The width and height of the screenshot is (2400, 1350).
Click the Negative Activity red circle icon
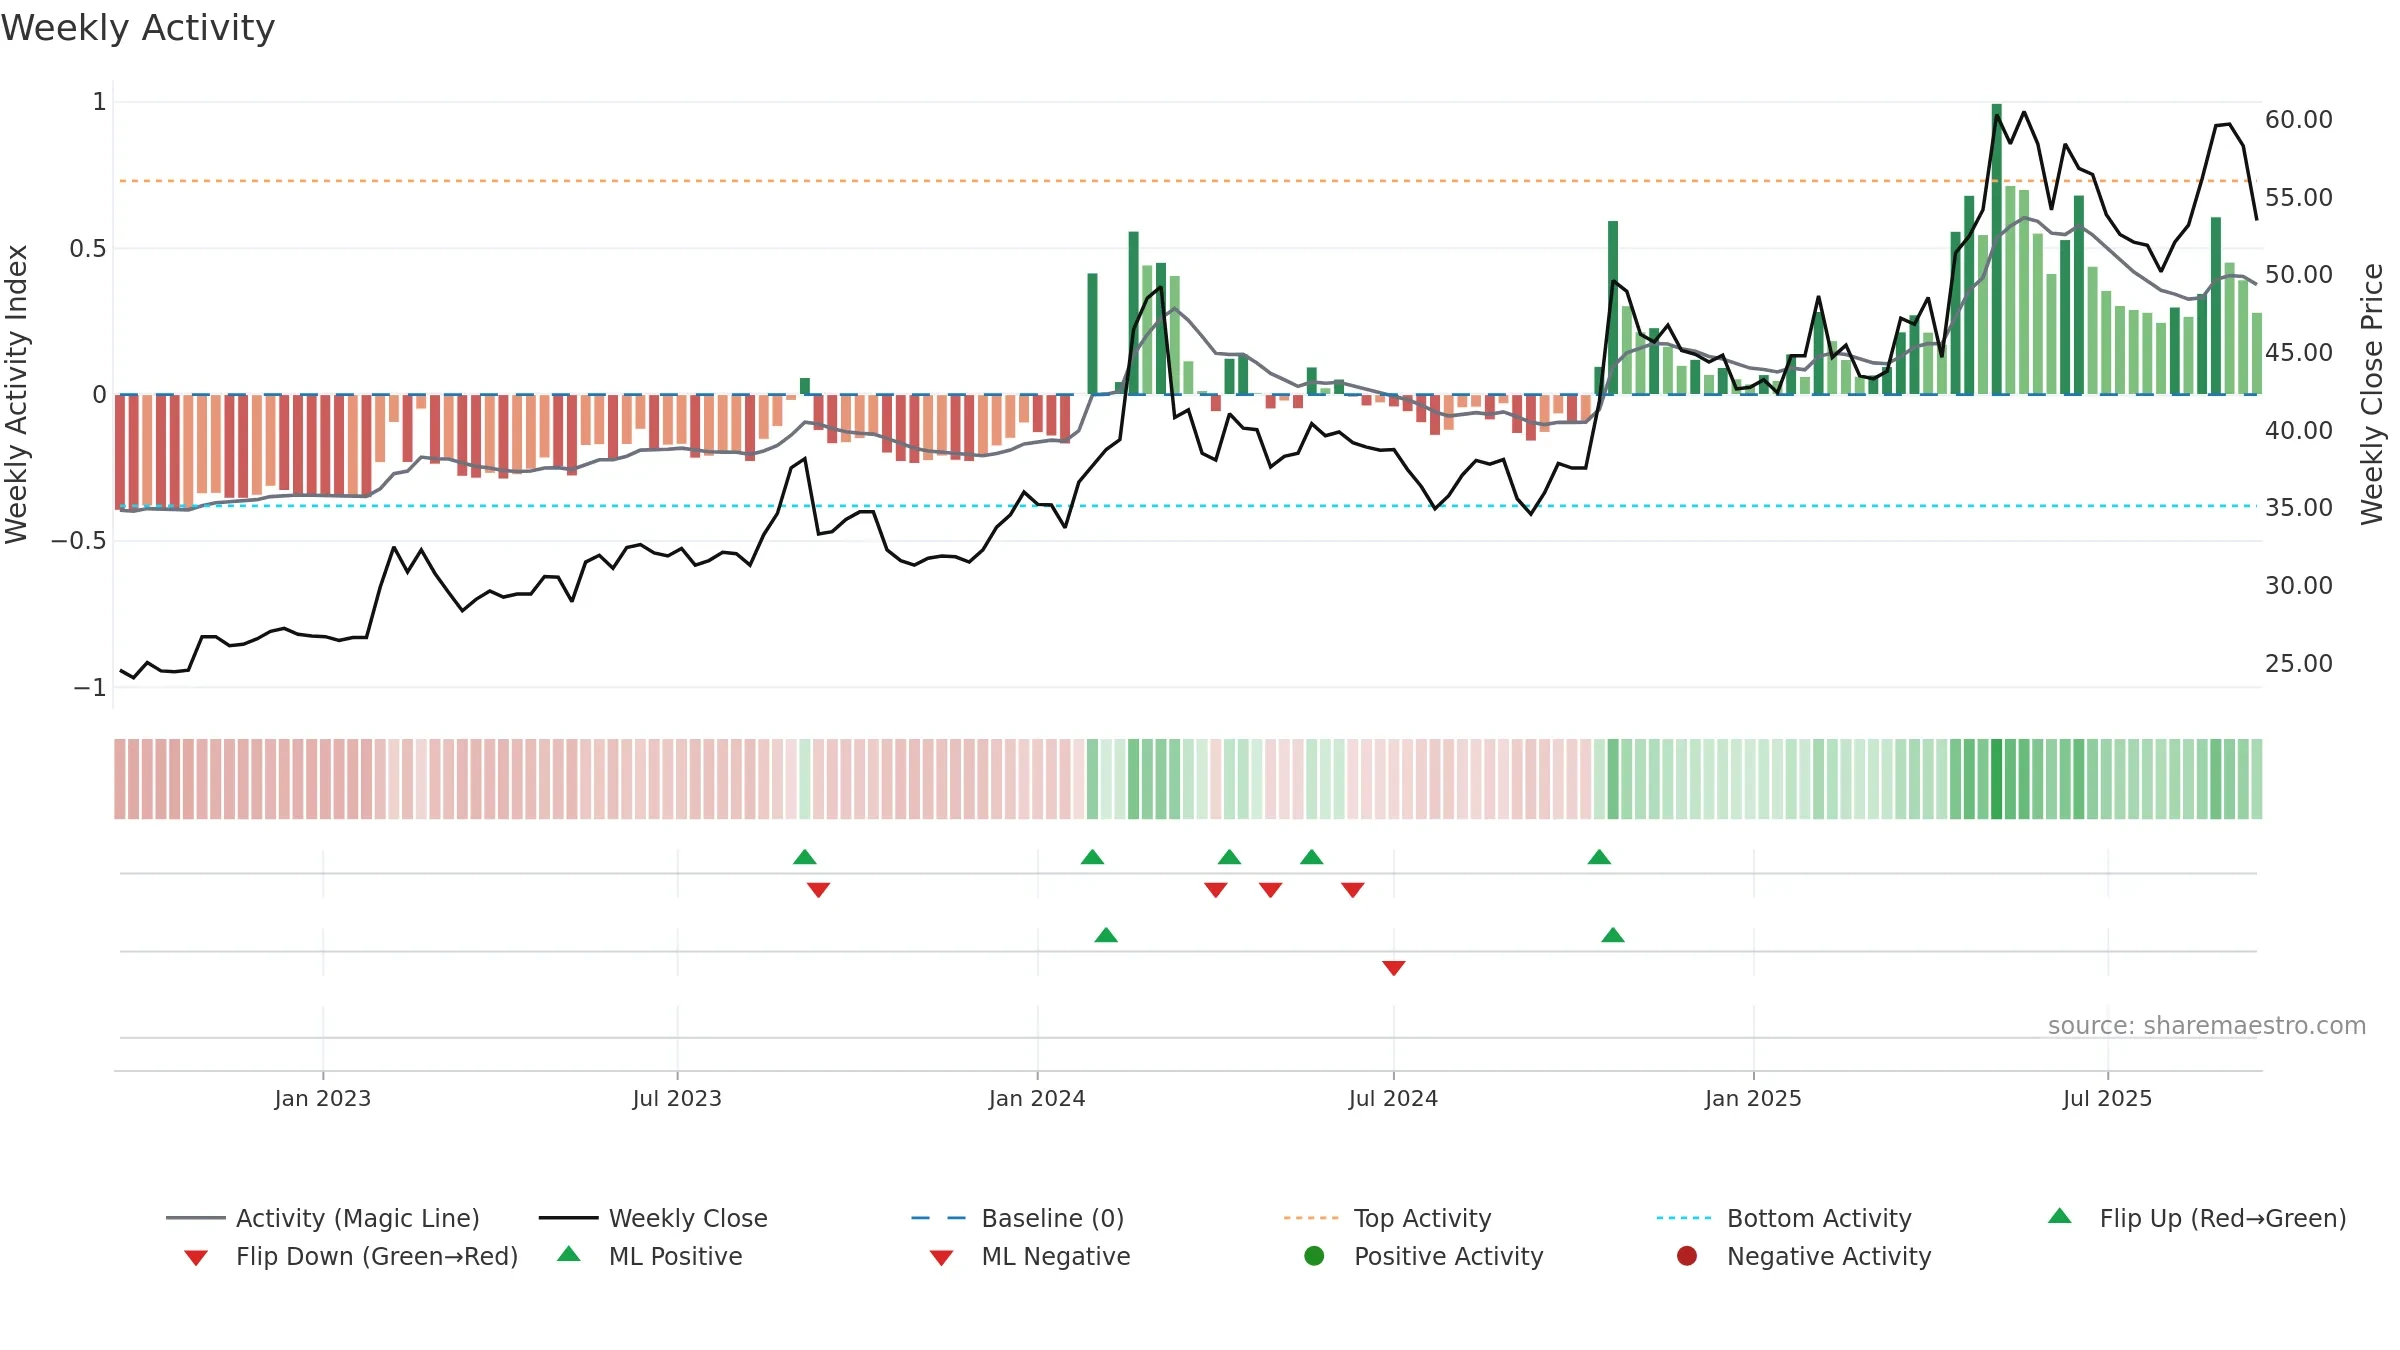[x=1687, y=1255]
